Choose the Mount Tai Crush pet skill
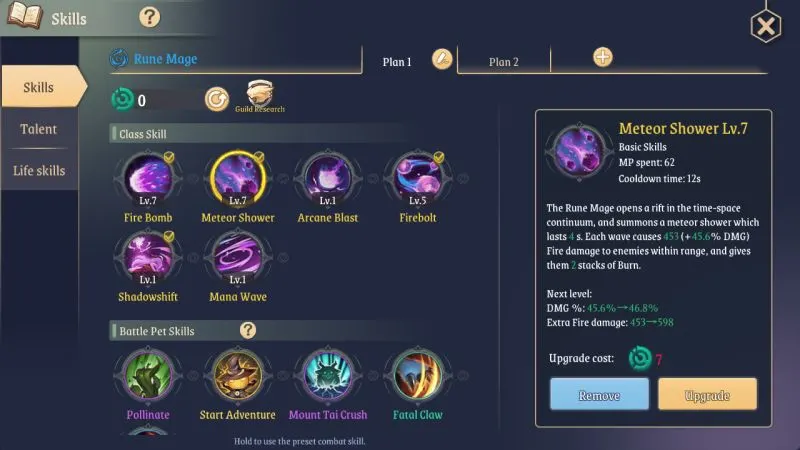Screen dimensions: 800x450 [328, 376]
